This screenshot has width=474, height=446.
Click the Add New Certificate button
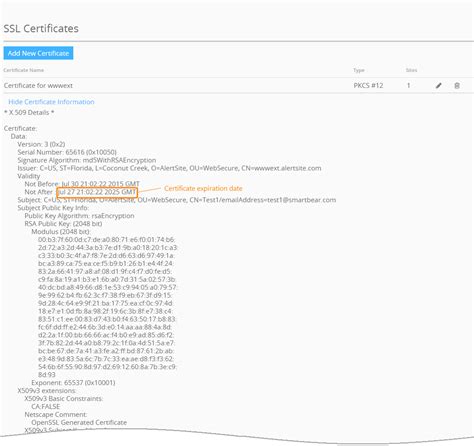click(x=38, y=53)
